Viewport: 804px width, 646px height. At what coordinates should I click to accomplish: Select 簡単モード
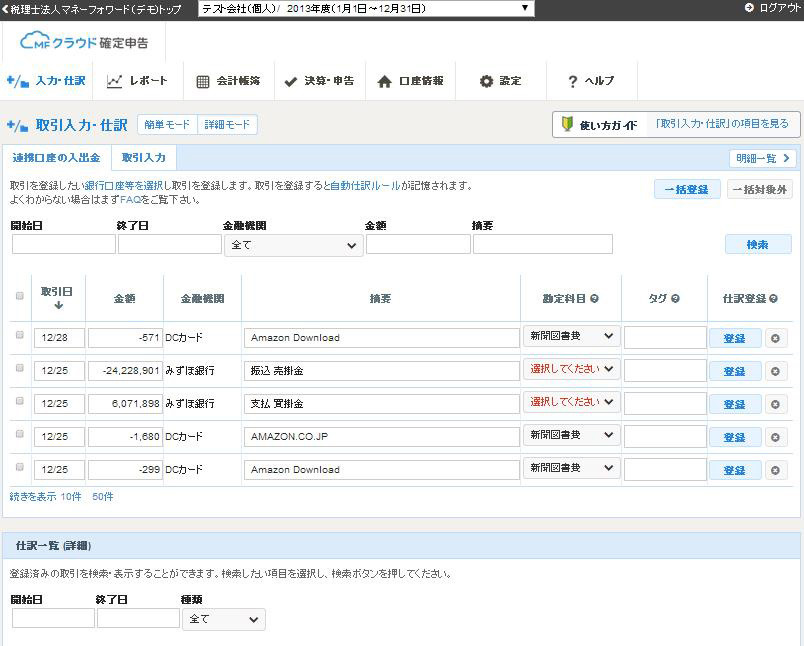click(167, 125)
